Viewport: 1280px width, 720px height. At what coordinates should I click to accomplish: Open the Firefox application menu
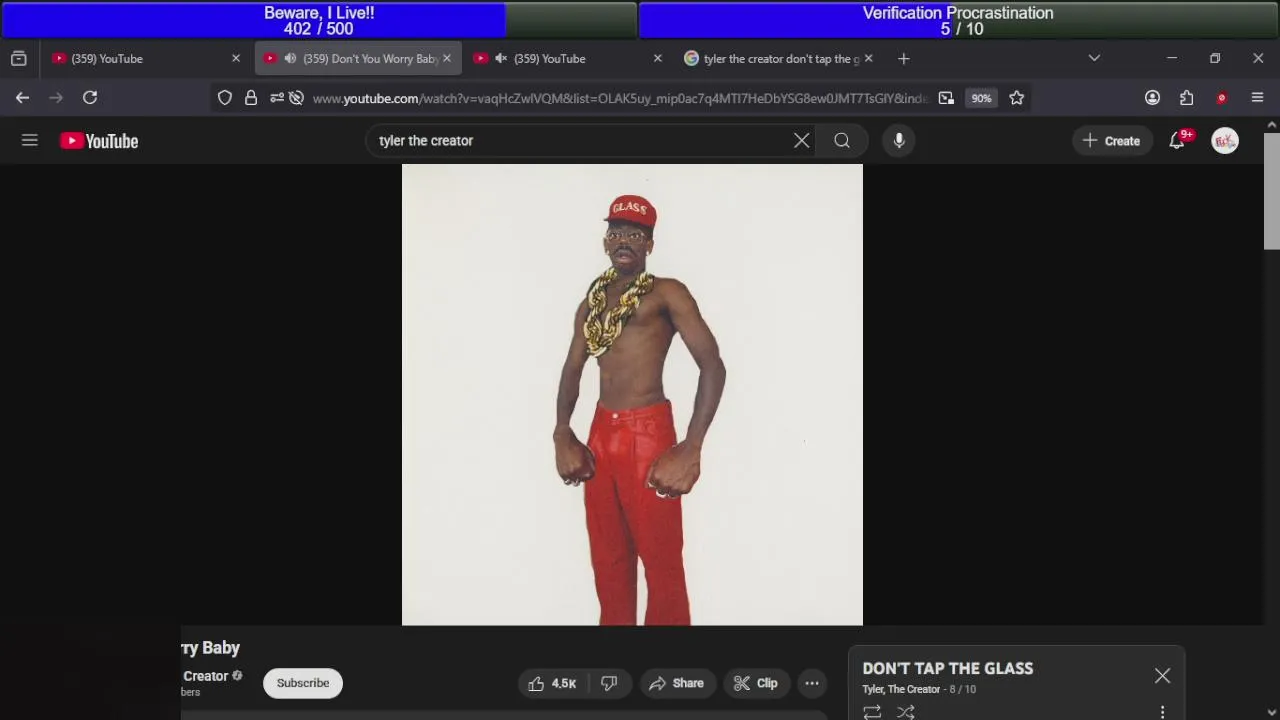tap(1257, 98)
